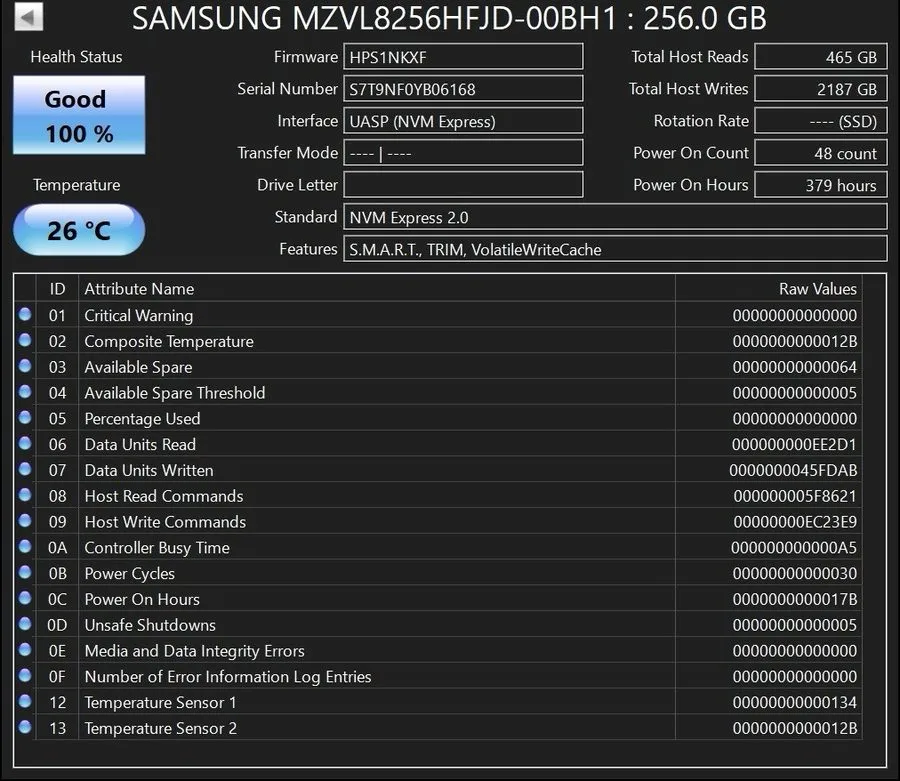Select the Available Spare Threshold attribute name
This screenshot has height=781, width=900.
click(x=175, y=393)
